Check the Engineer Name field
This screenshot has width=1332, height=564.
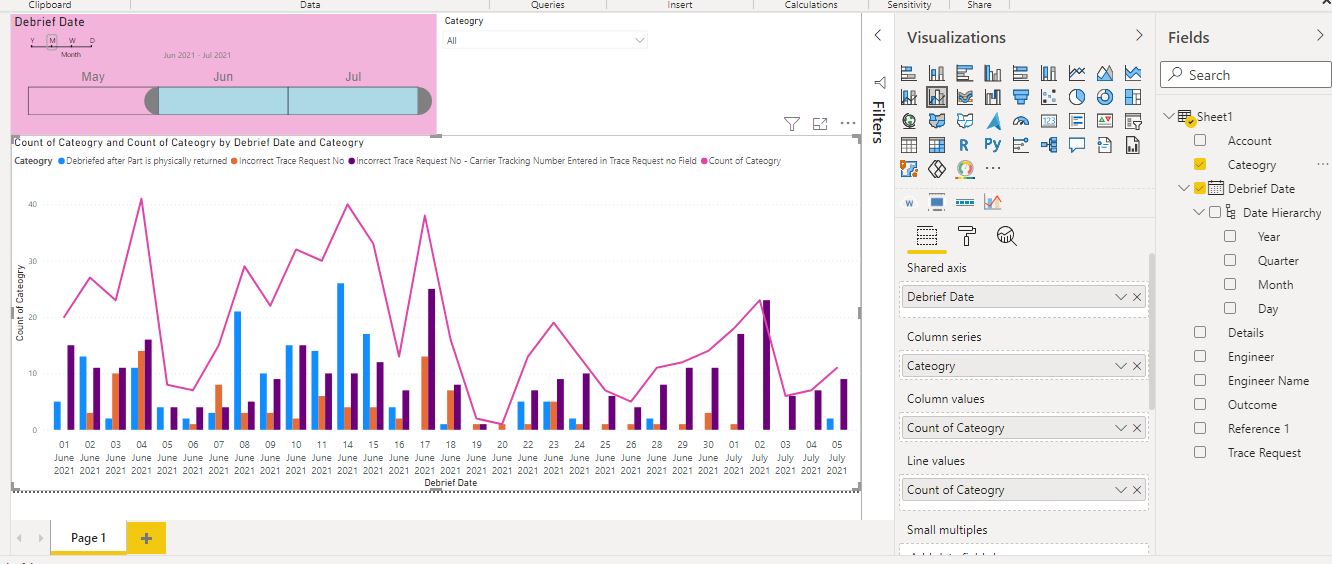[x=1200, y=381]
